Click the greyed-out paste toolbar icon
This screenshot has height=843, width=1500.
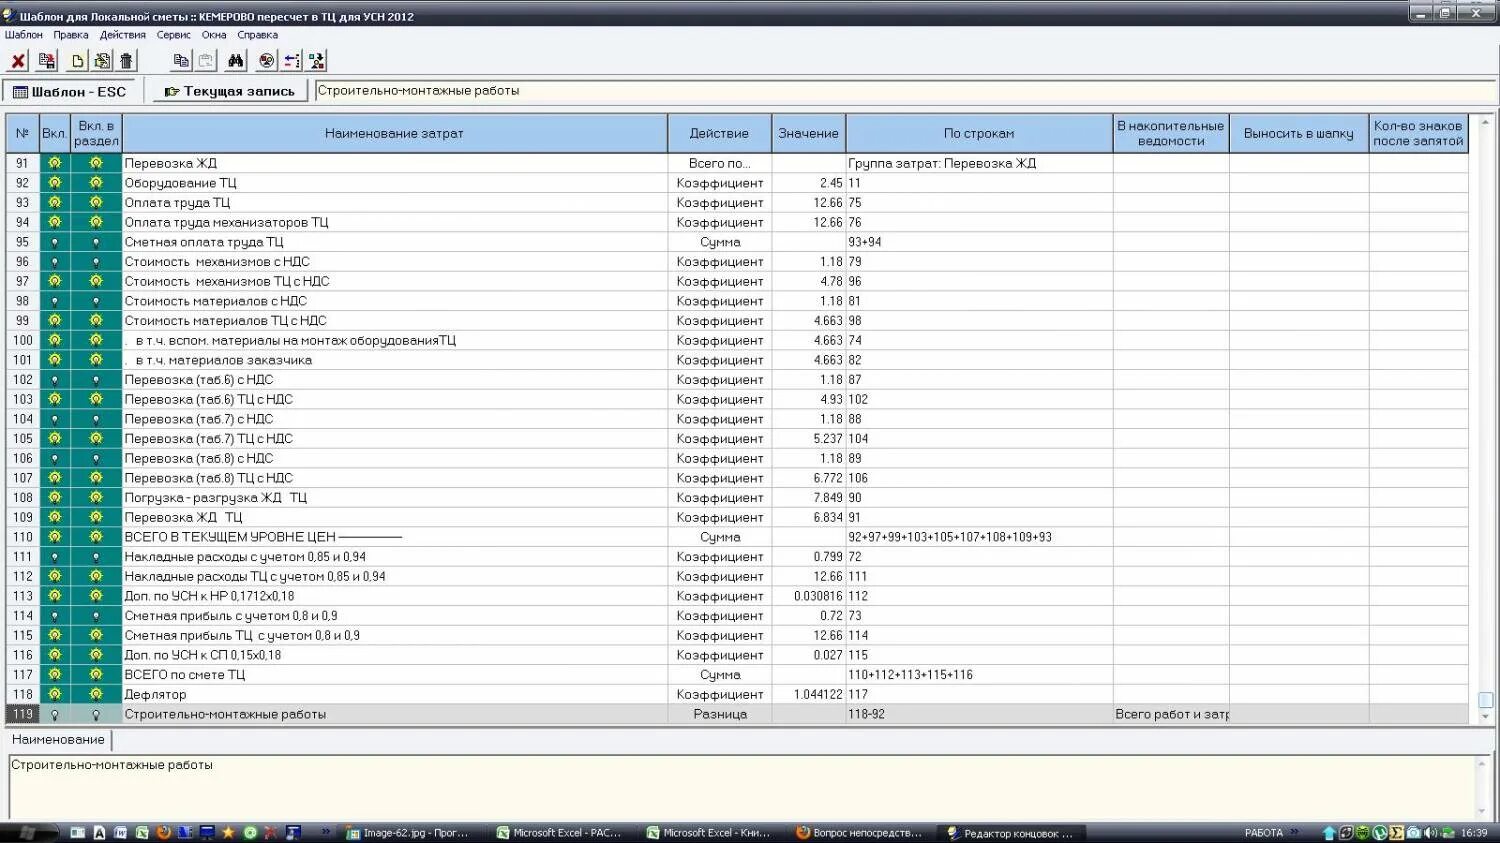coord(205,61)
